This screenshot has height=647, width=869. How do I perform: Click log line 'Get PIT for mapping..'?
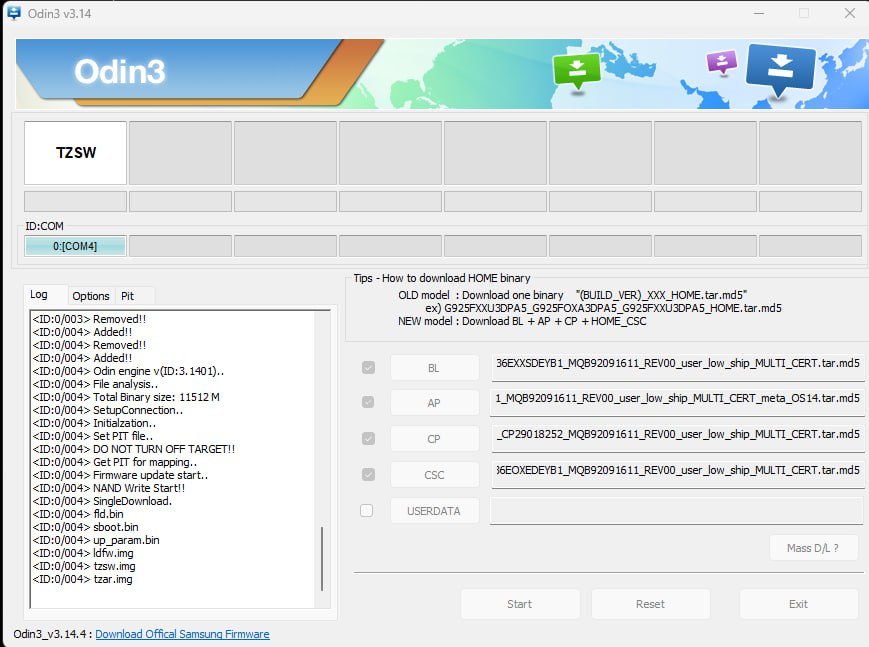(x=115, y=462)
